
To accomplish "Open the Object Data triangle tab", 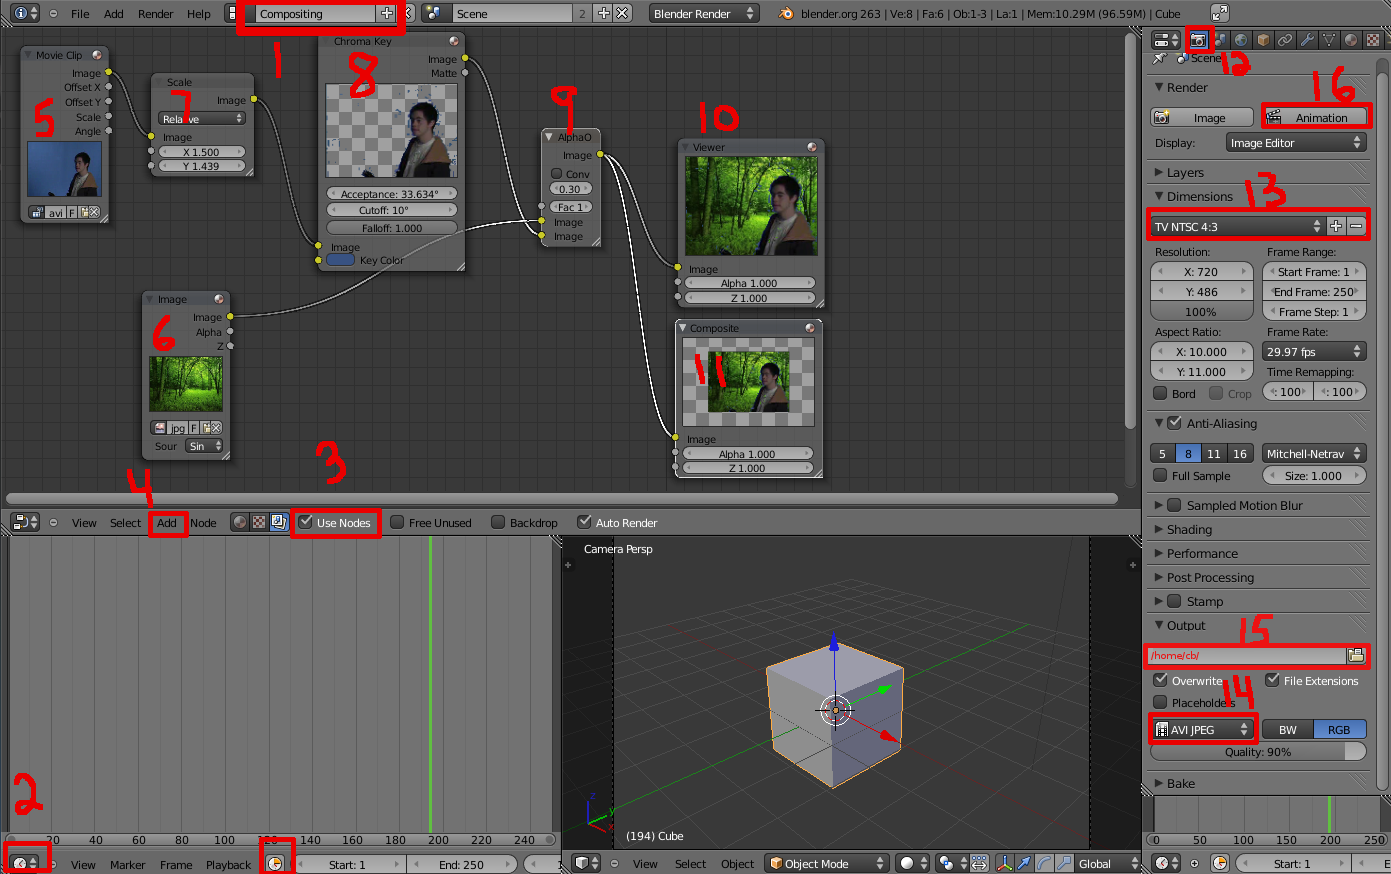I will [1329, 40].
